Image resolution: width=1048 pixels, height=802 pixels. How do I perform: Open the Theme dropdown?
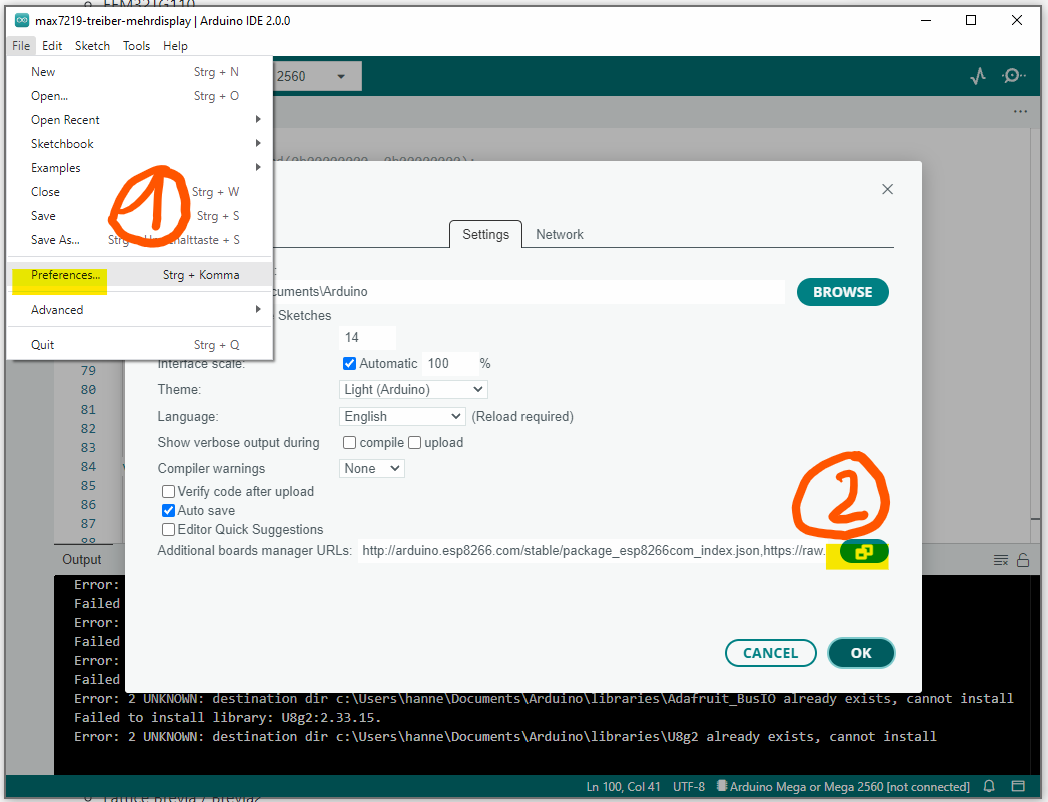click(413, 389)
